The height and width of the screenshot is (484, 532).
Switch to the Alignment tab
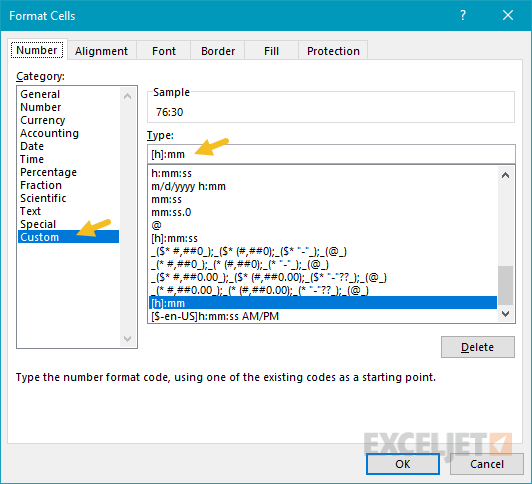tap(101, 51)
